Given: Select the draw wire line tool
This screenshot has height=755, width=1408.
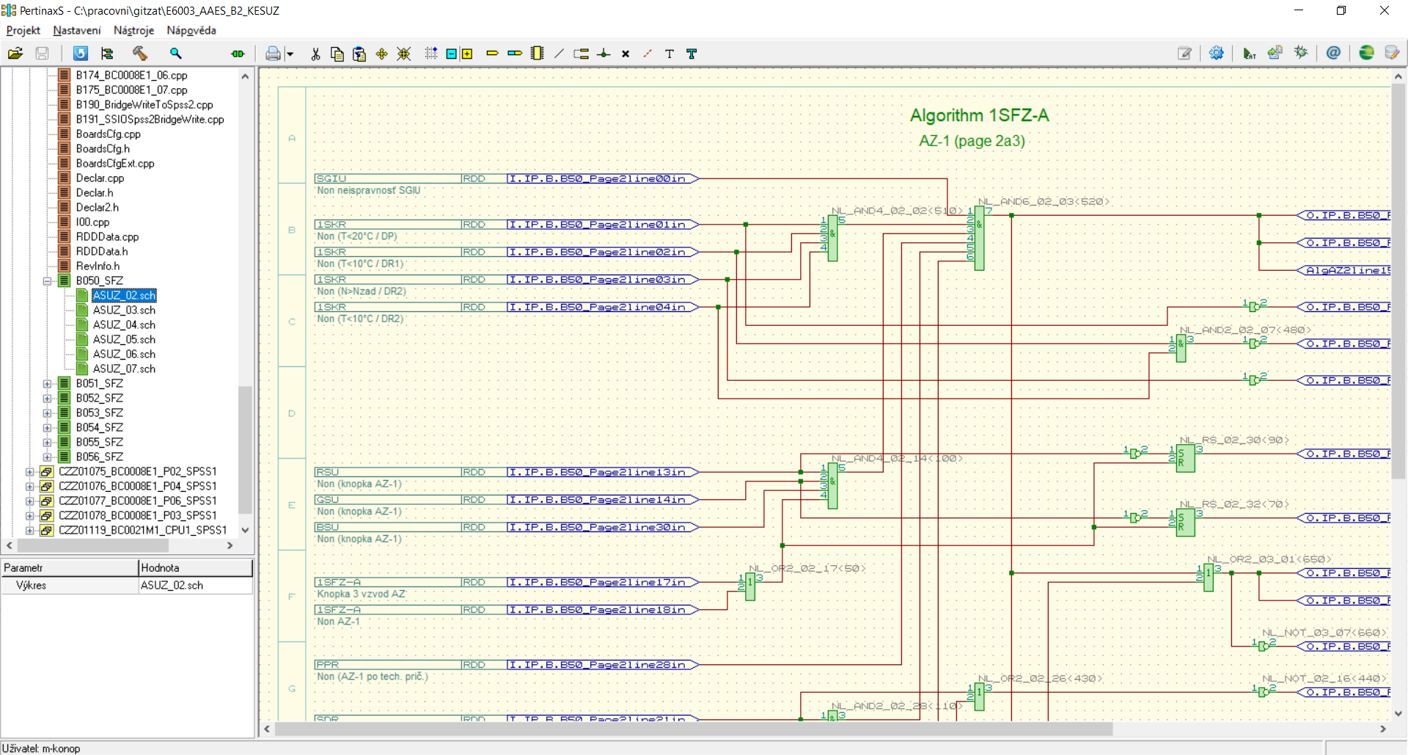Looking at the screenshot, I should tap(559, 54).
